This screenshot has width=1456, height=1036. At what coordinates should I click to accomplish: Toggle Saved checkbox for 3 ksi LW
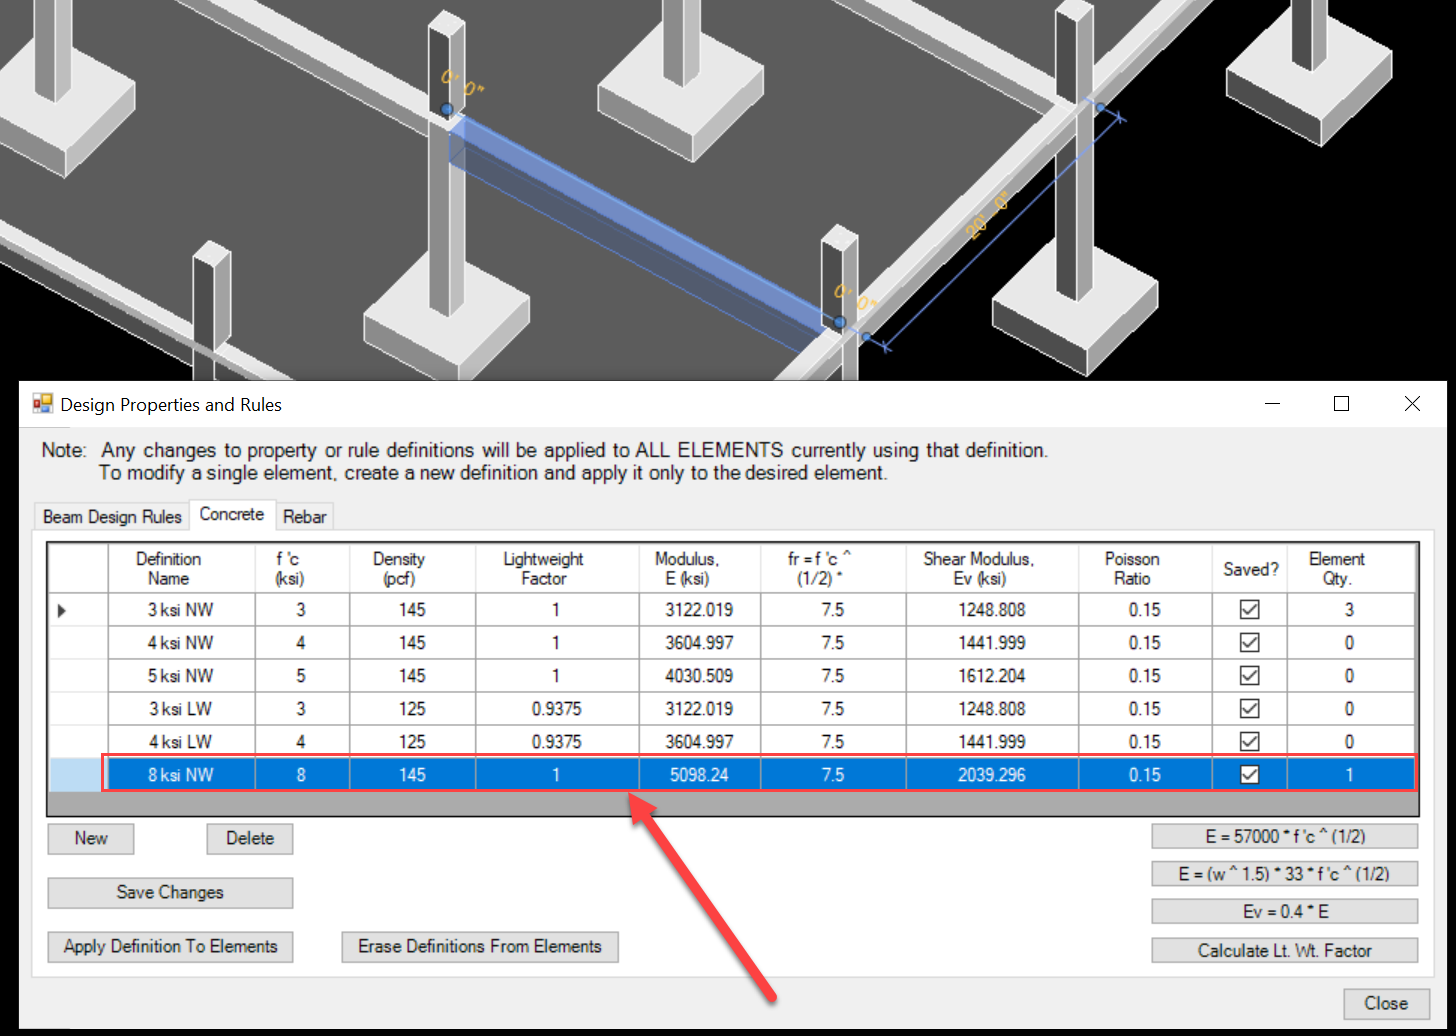(1249, 709)
